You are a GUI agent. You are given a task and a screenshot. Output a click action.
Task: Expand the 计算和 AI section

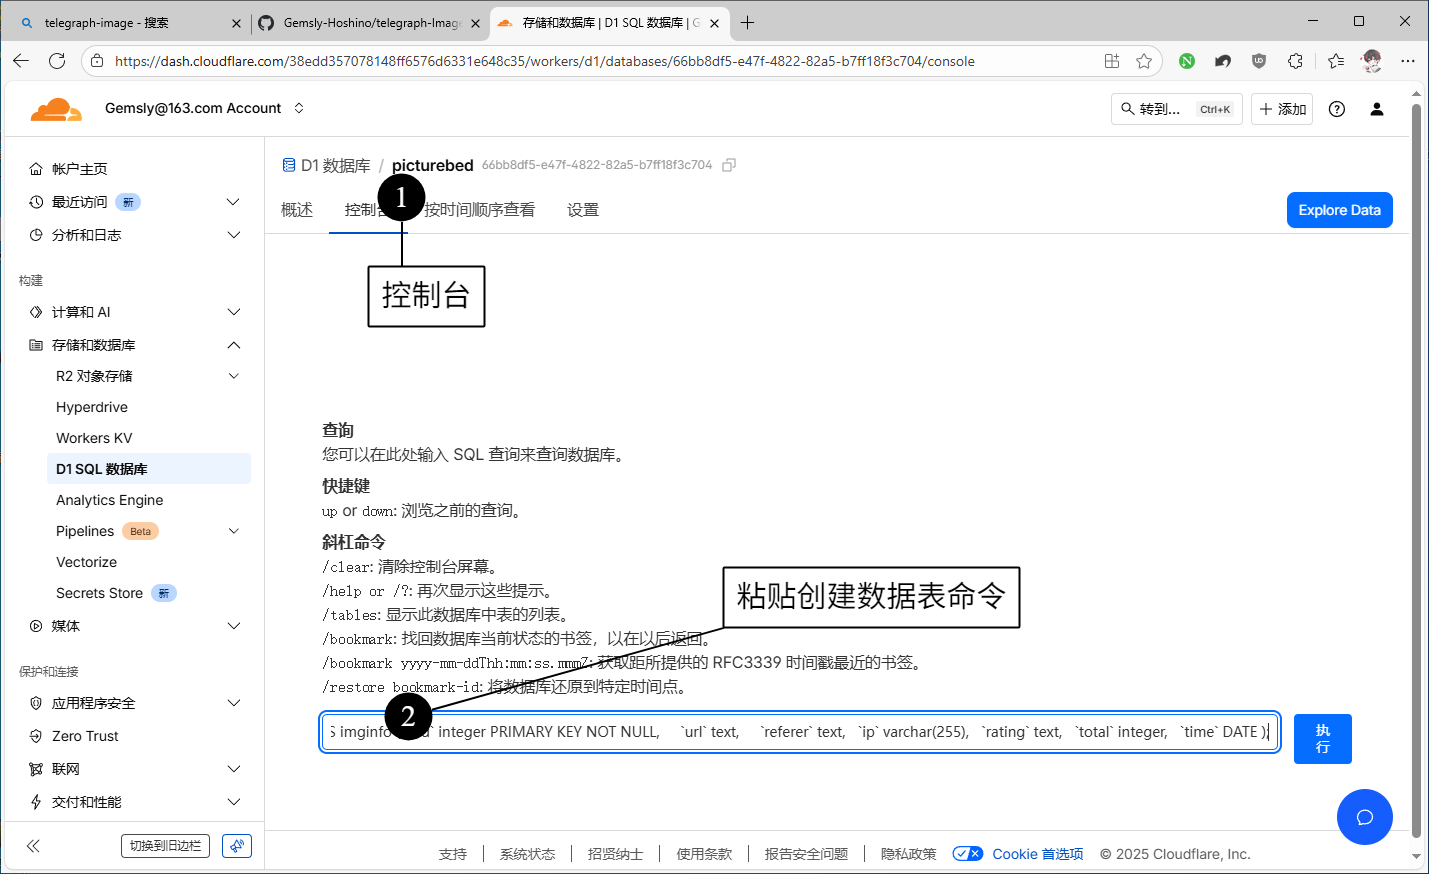(233, 312)
